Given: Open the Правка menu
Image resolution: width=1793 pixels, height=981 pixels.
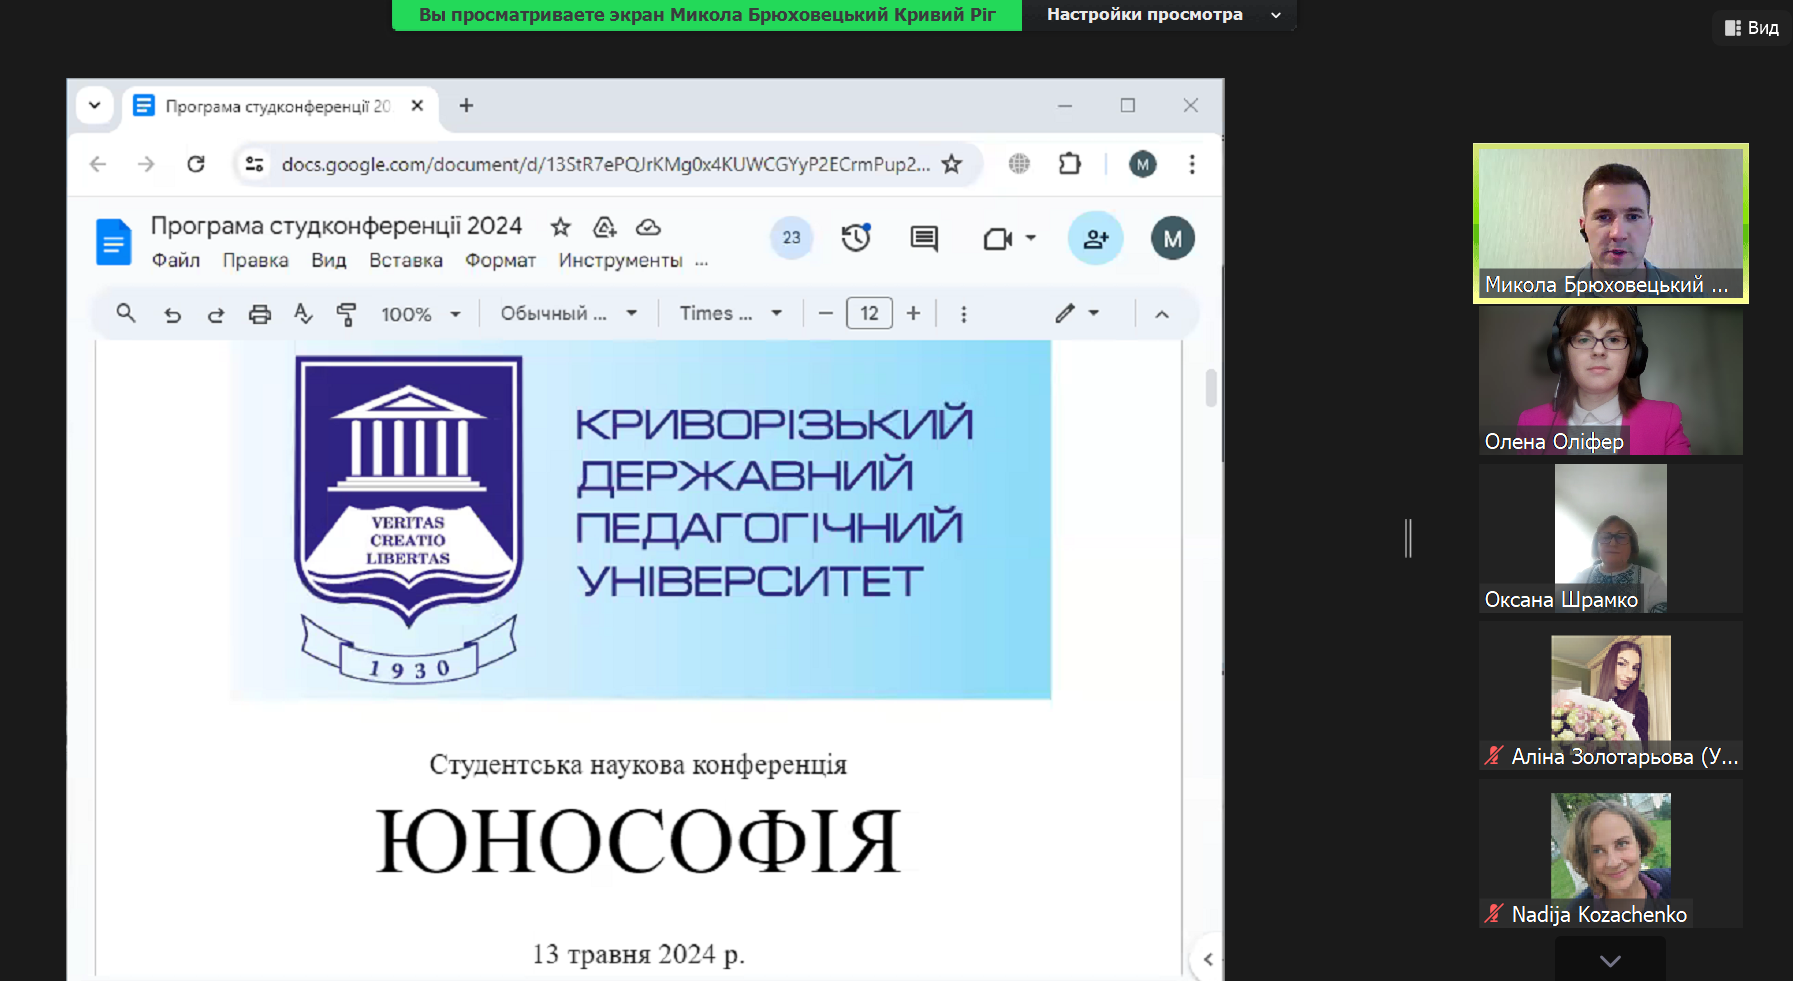Looking at the screenshot, I should 255,260.
